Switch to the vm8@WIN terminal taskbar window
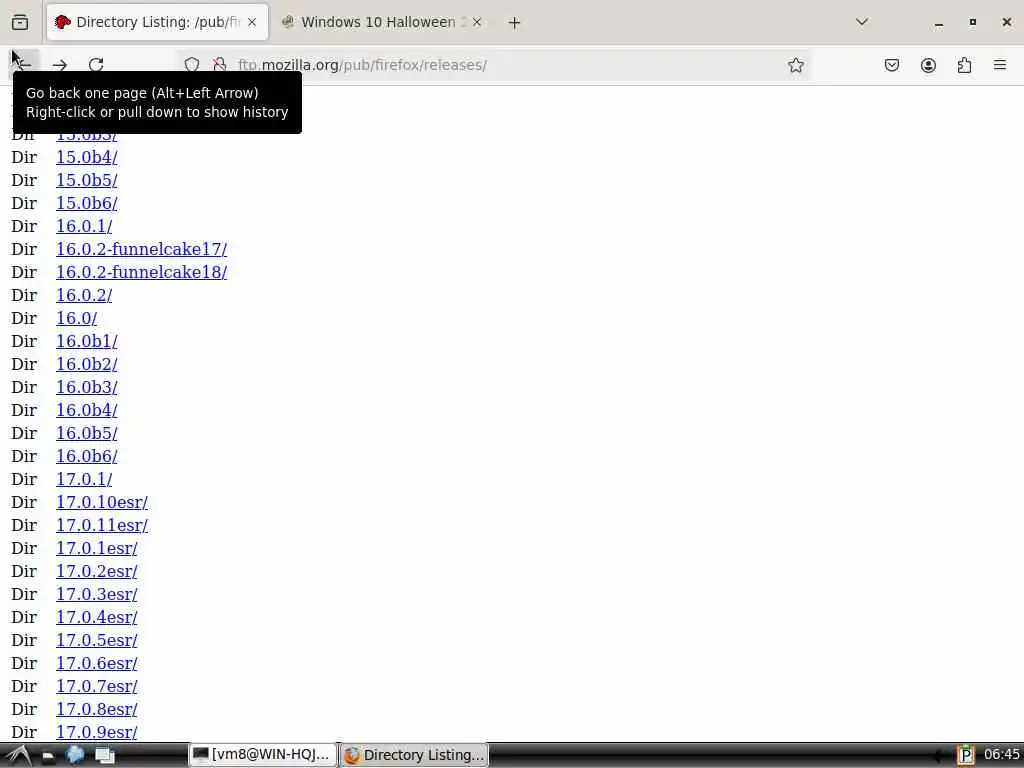 [263, 755]
